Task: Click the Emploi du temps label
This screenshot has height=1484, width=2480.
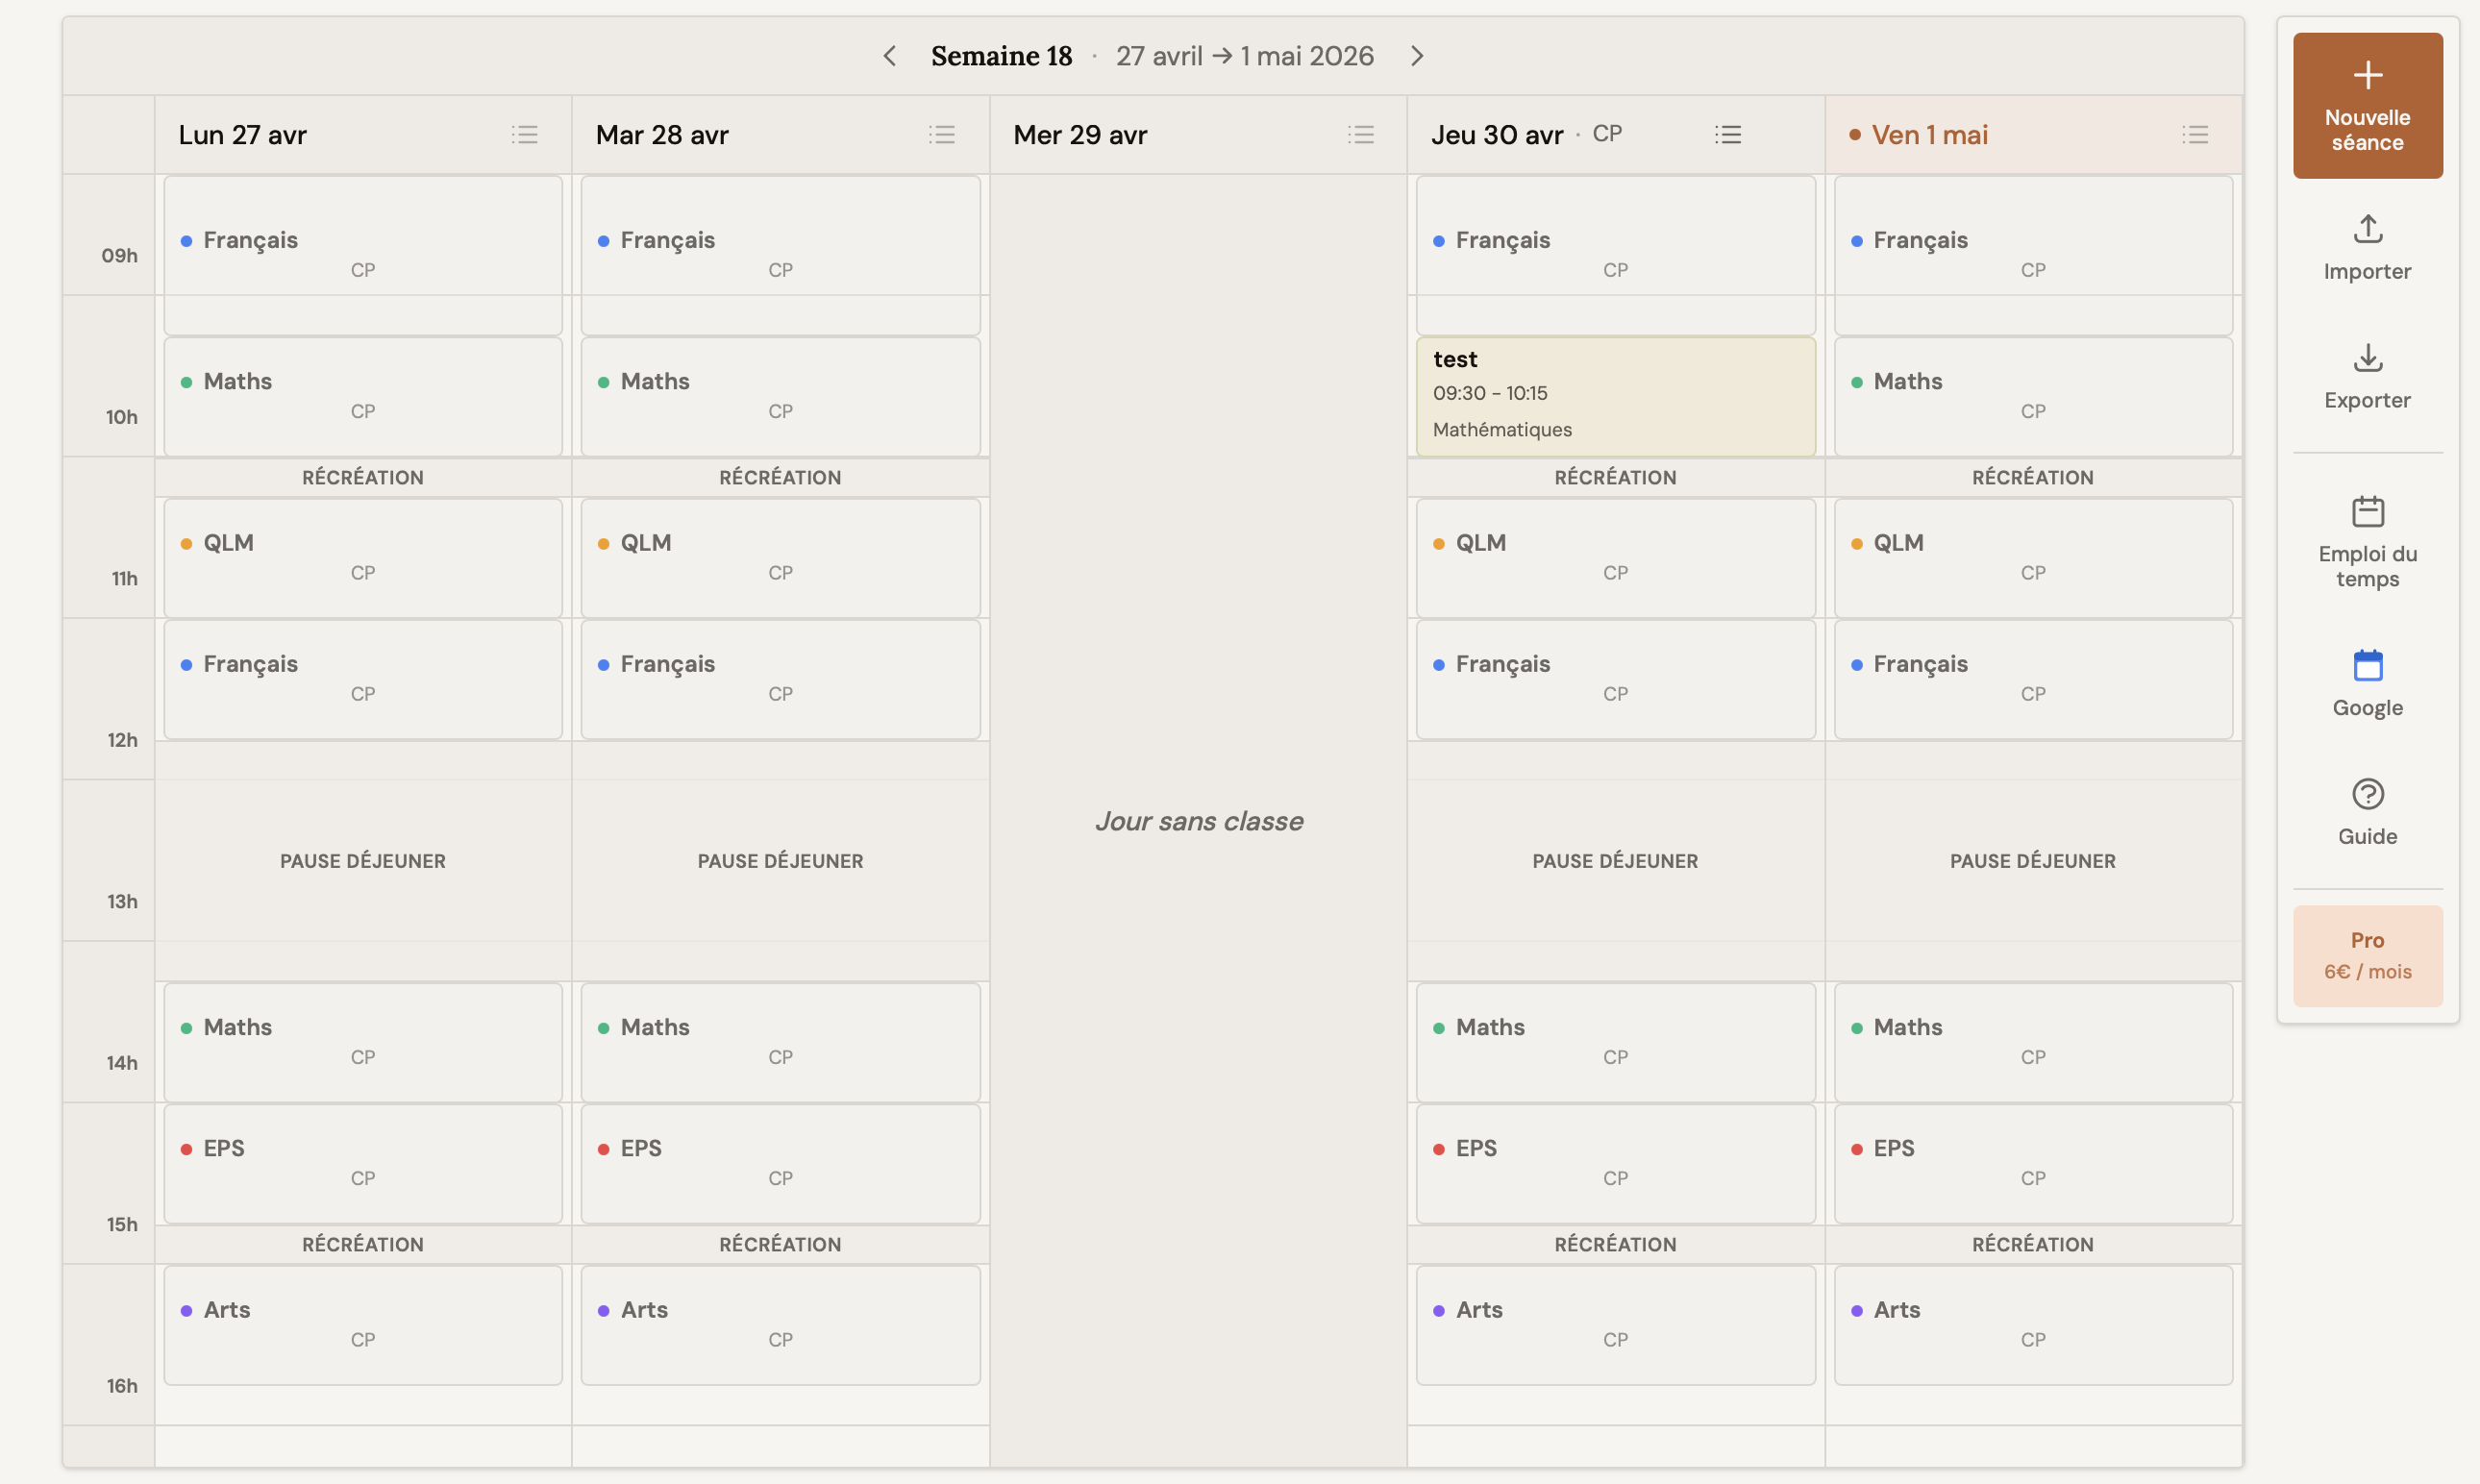Action: (x=2367, y=566)
